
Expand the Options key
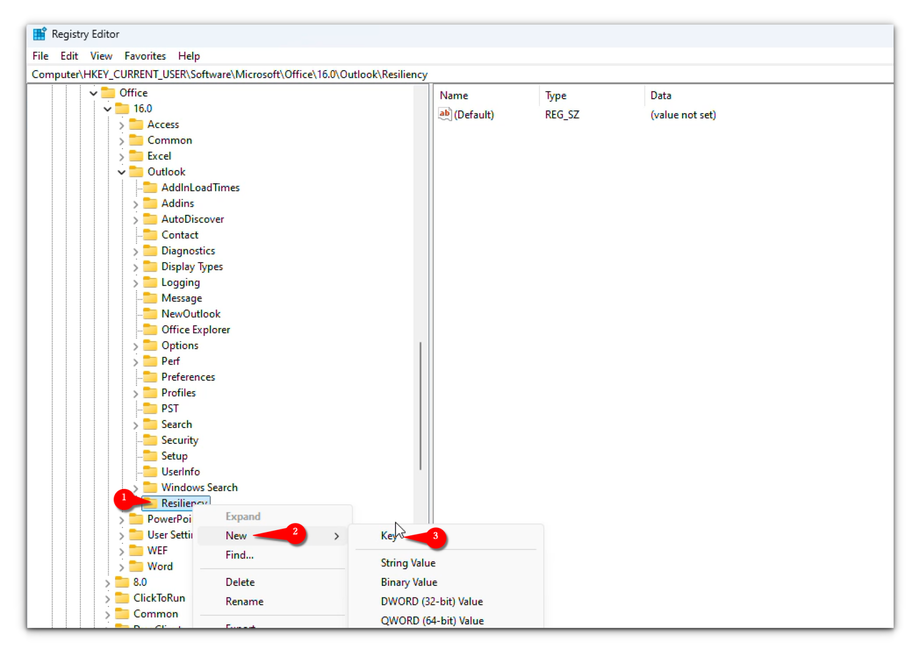pyautogui.click(x=136, y=346)
